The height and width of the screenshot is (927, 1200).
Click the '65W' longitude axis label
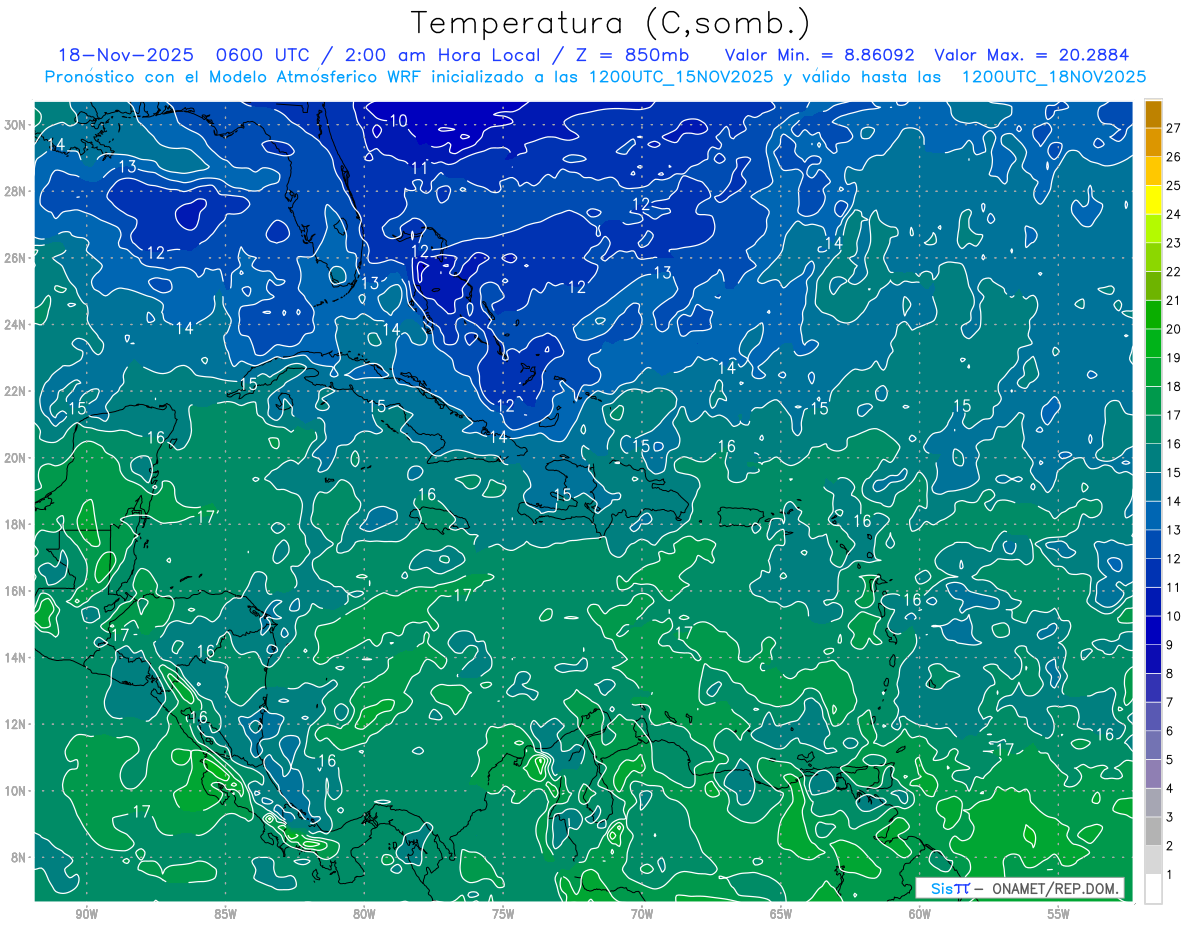(x=781, y=914)
